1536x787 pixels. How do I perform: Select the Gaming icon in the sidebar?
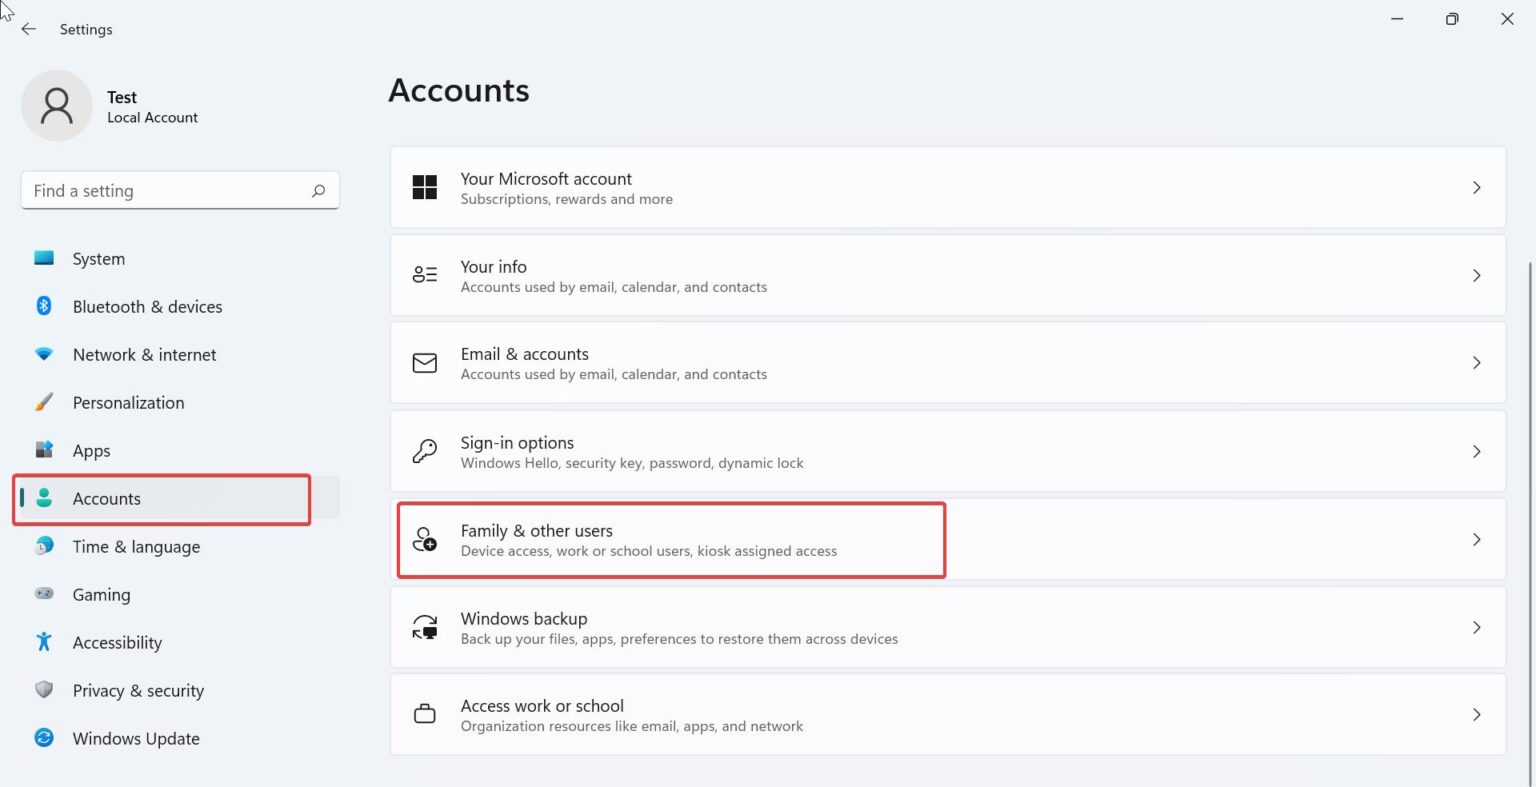coord(45,594)
